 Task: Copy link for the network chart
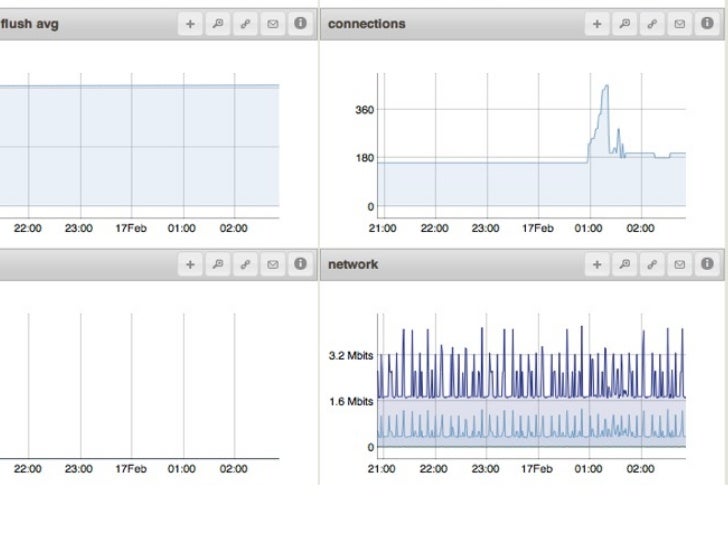tap(652, 264)
